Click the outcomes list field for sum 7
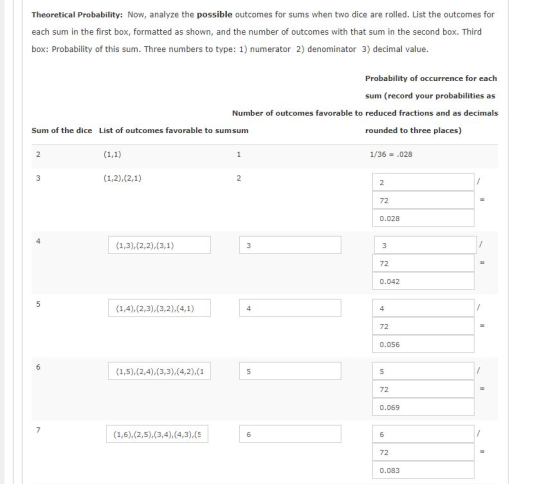560x484 pixels. click(157, 434)
